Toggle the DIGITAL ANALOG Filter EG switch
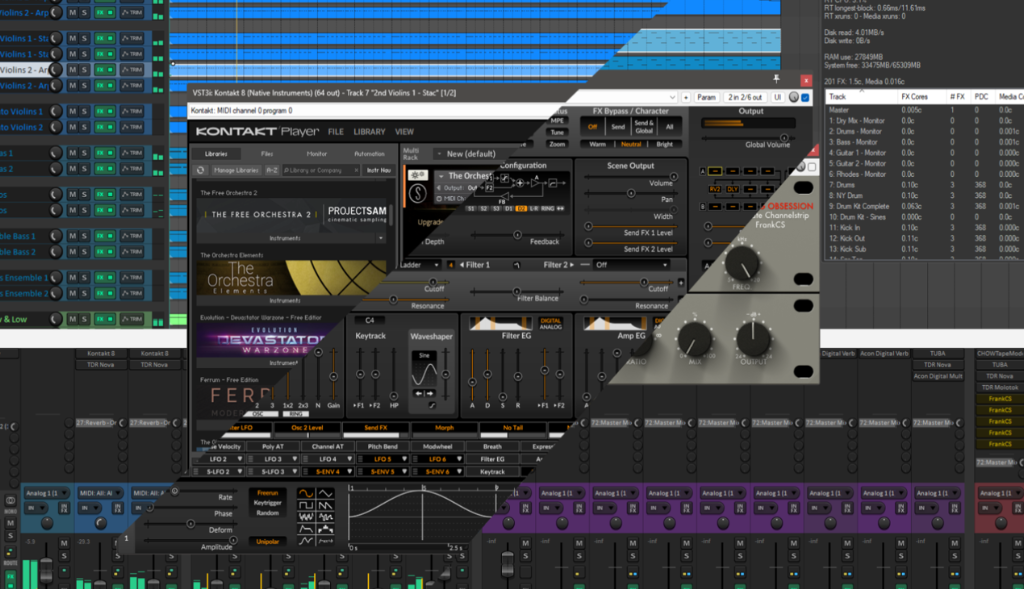The image size is (1024, 589). (551, 323)
